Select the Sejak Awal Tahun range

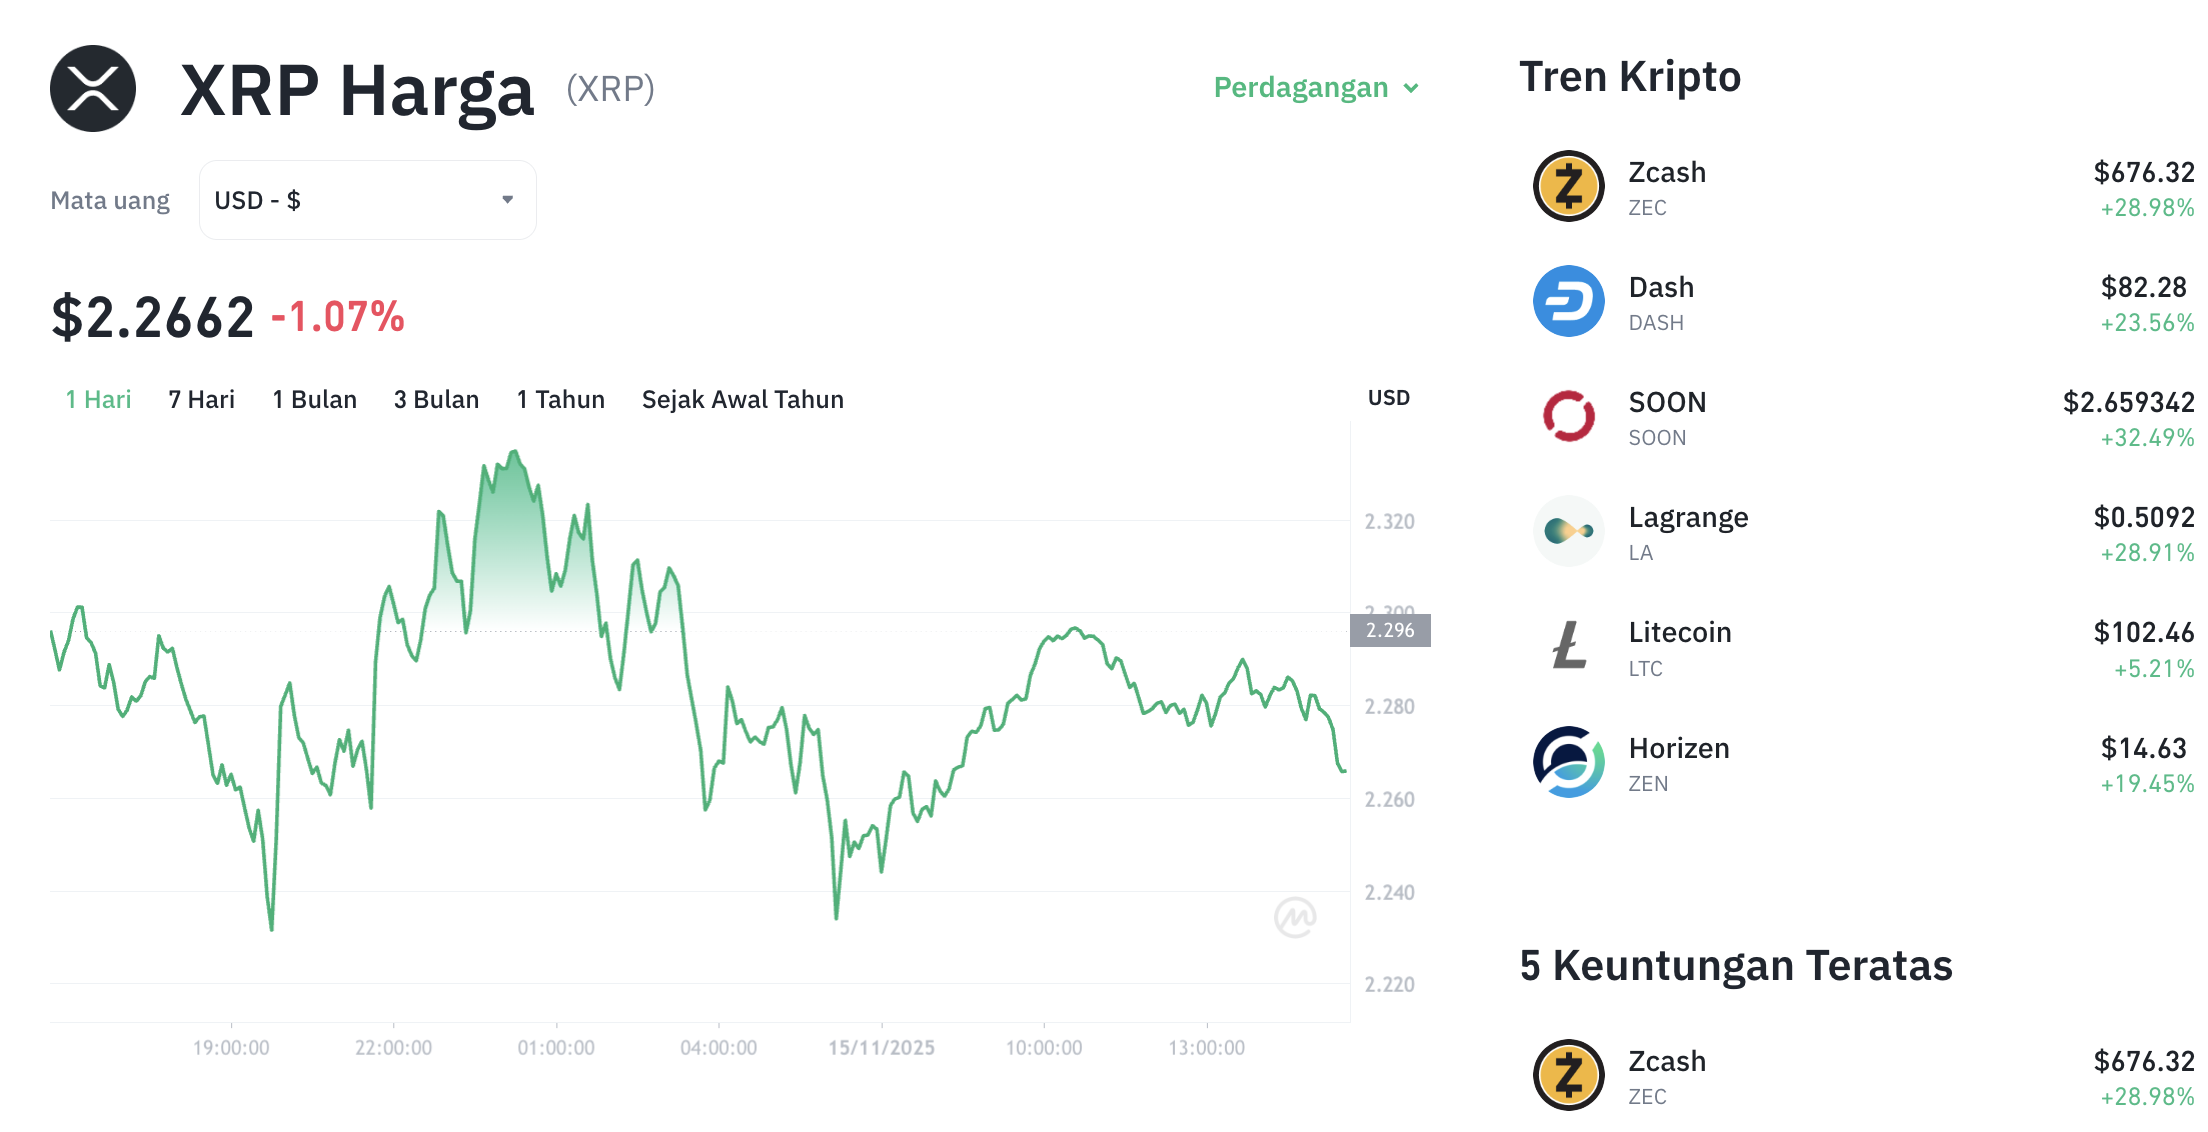(743, 399)
